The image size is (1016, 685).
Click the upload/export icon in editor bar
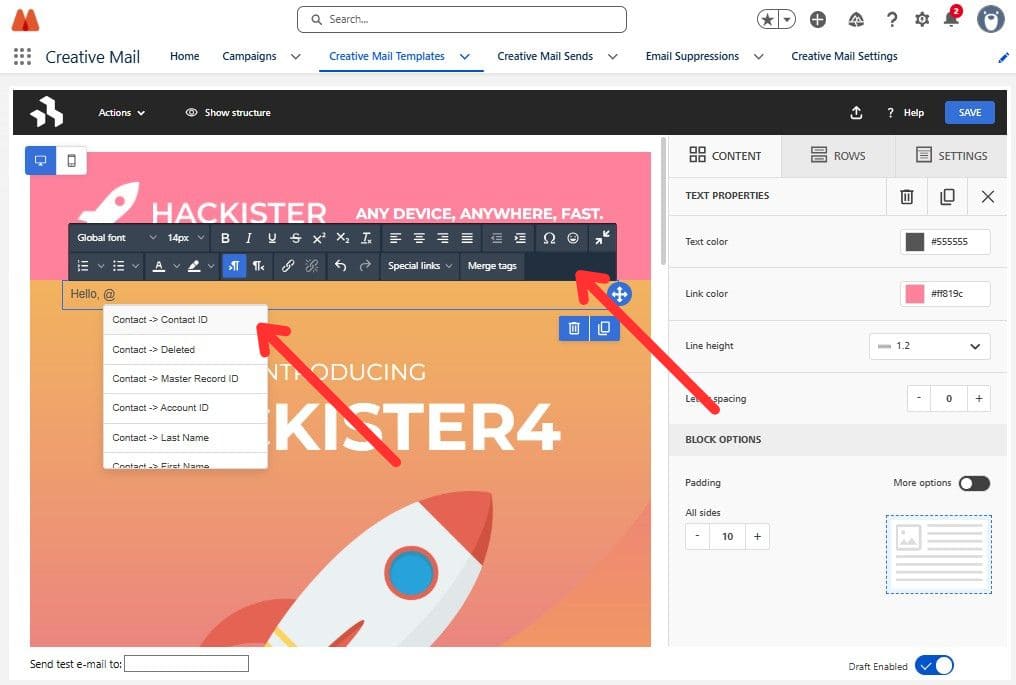click(856, 113)
